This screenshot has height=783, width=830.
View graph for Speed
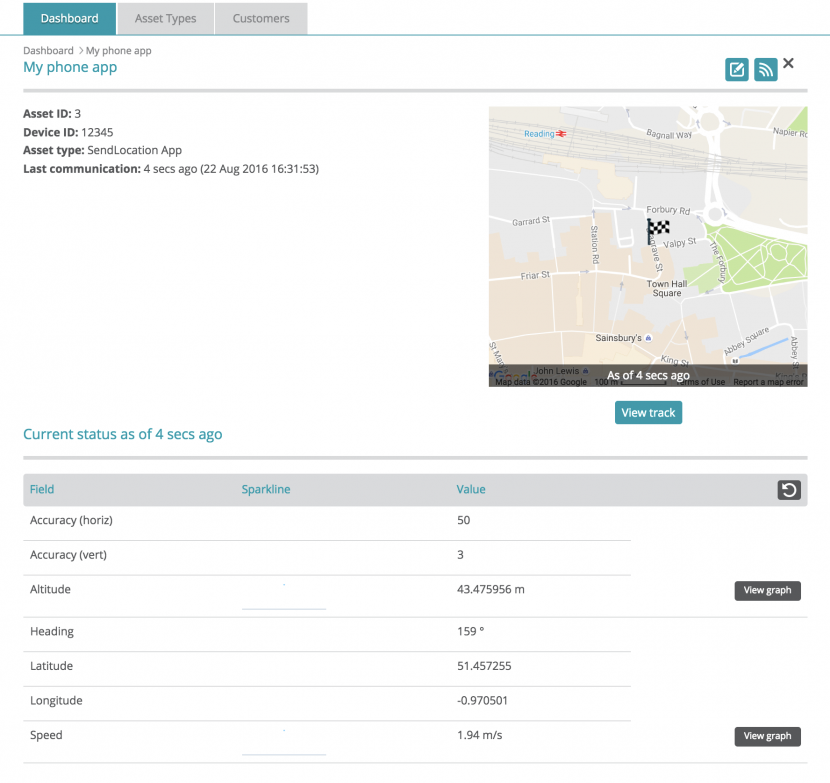[x=767, y=736]
